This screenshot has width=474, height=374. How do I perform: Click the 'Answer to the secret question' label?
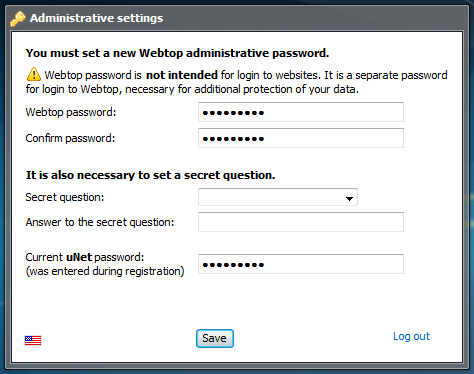point(100,222)
